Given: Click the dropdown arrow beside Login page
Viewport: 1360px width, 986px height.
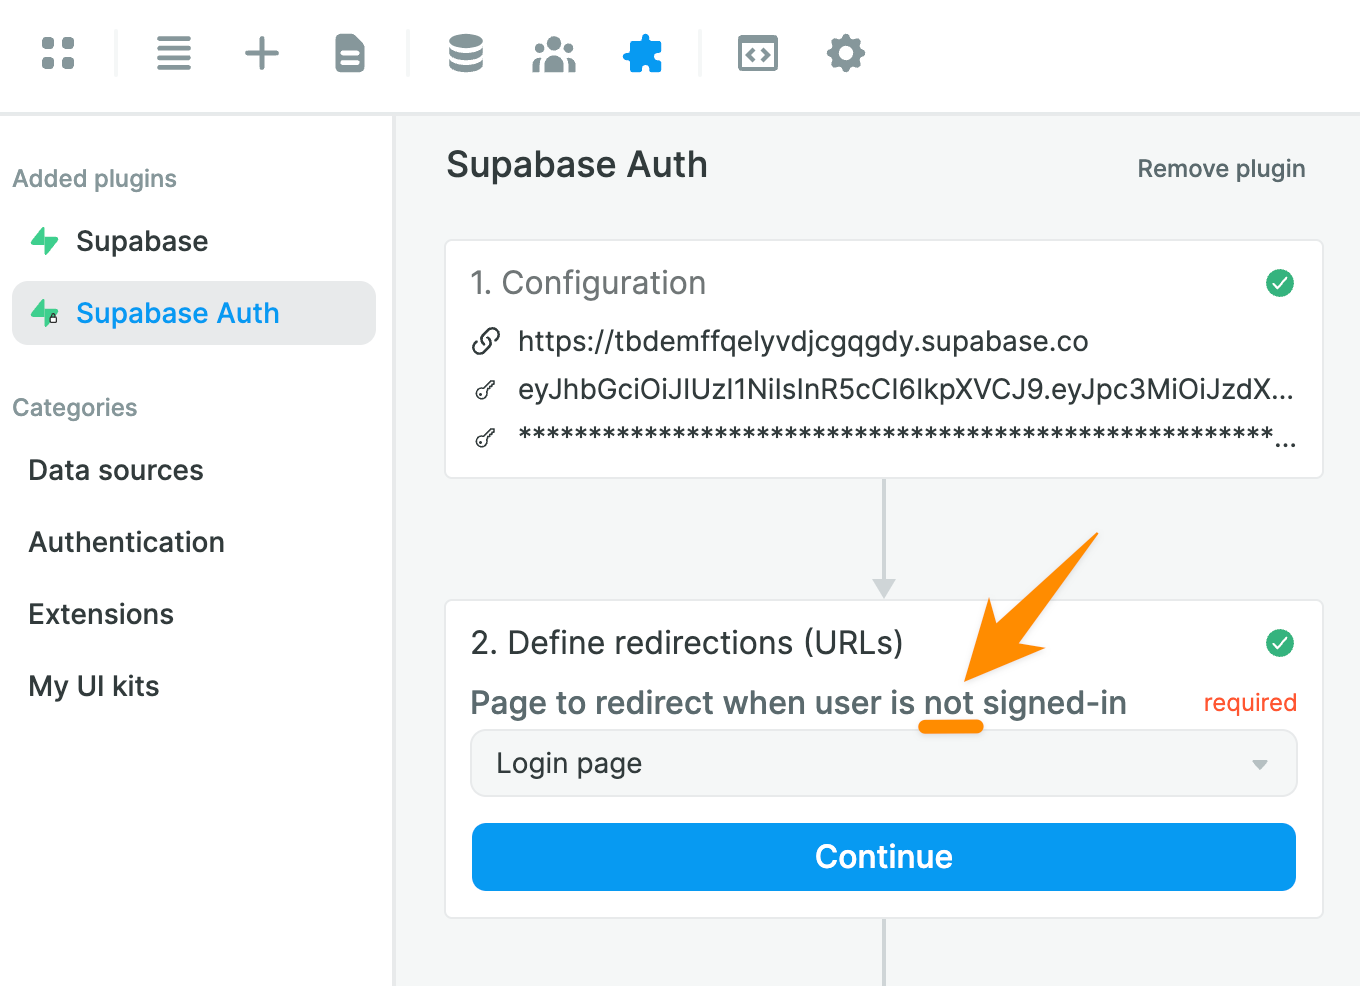Looking at the screenshot, I should pos(1260,764).
